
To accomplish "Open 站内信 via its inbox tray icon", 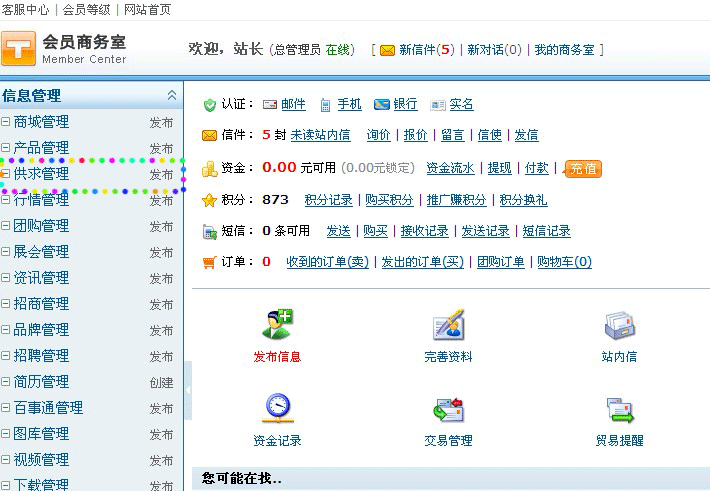I will (620, 325).
